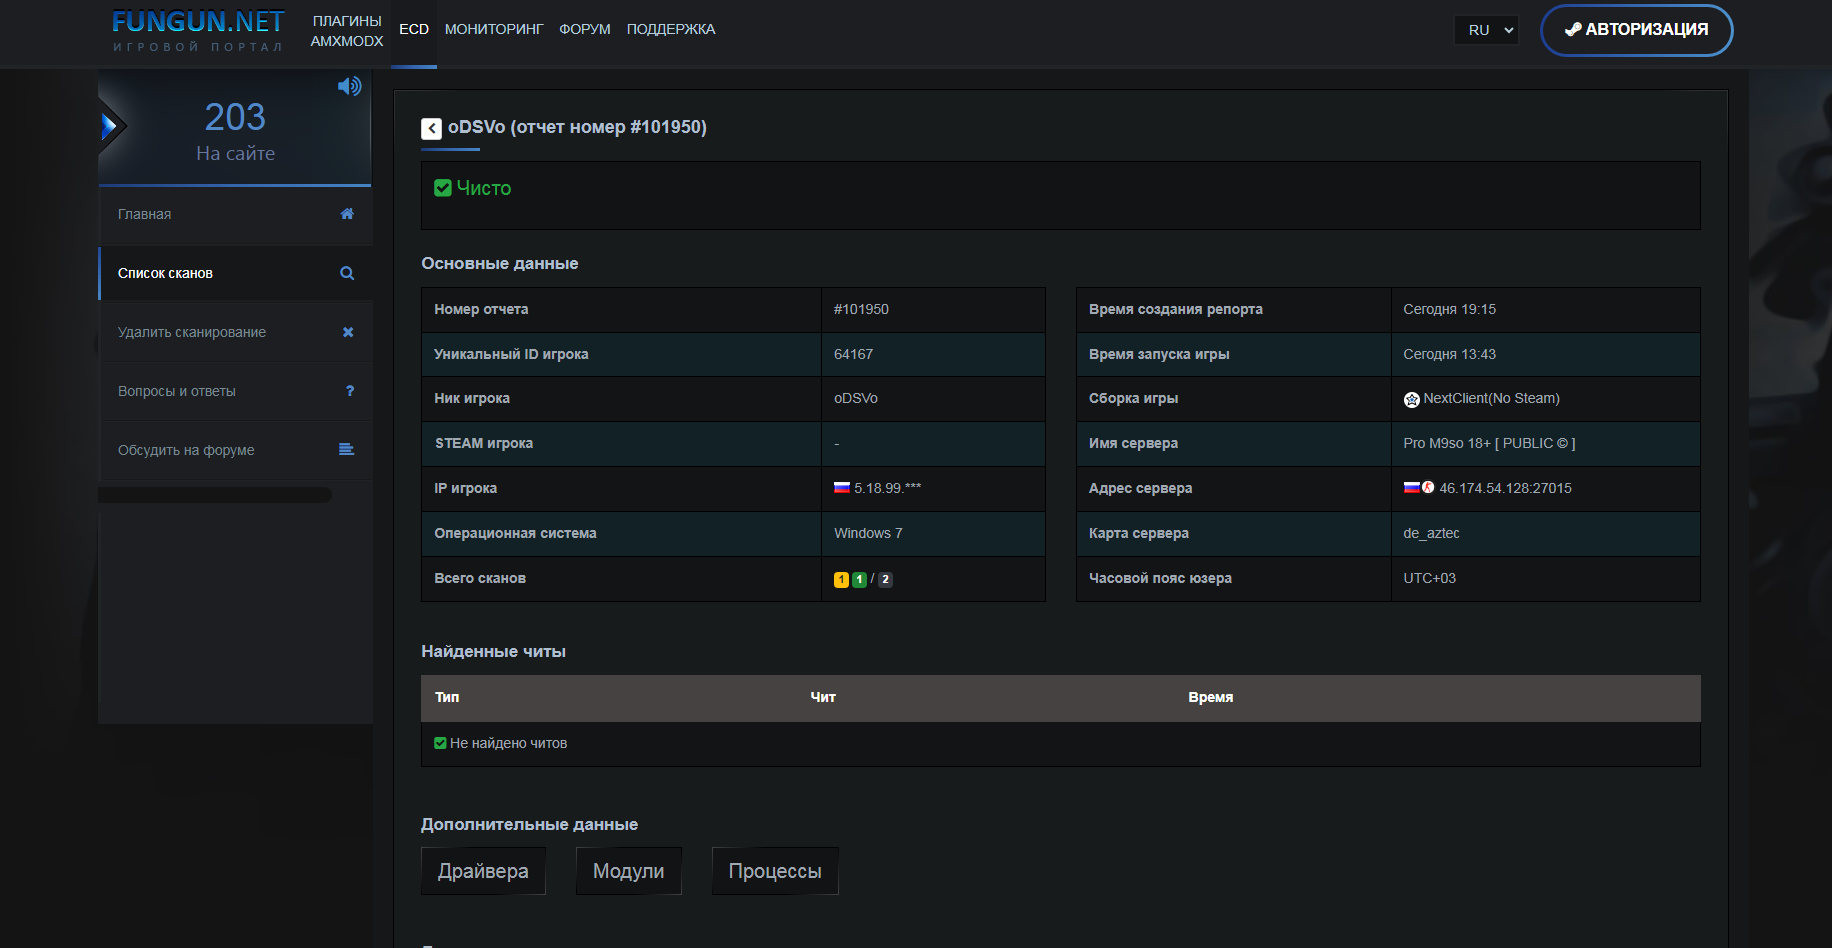The height and width of the screenshot is (948, 1832).
Task: Click the Авторизация button
Action: [x=1636, y=30]
